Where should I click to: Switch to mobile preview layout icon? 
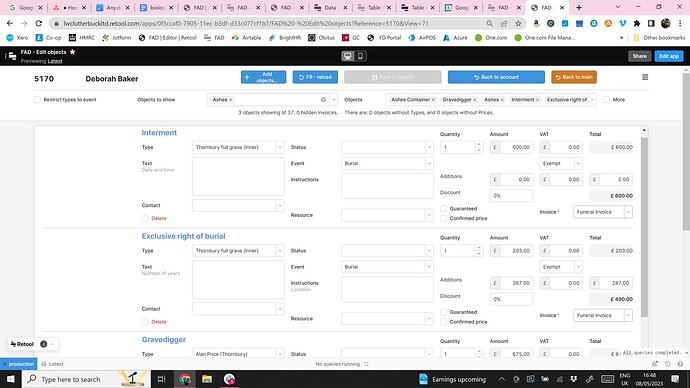pyautogui.click(x=360, y=56)
